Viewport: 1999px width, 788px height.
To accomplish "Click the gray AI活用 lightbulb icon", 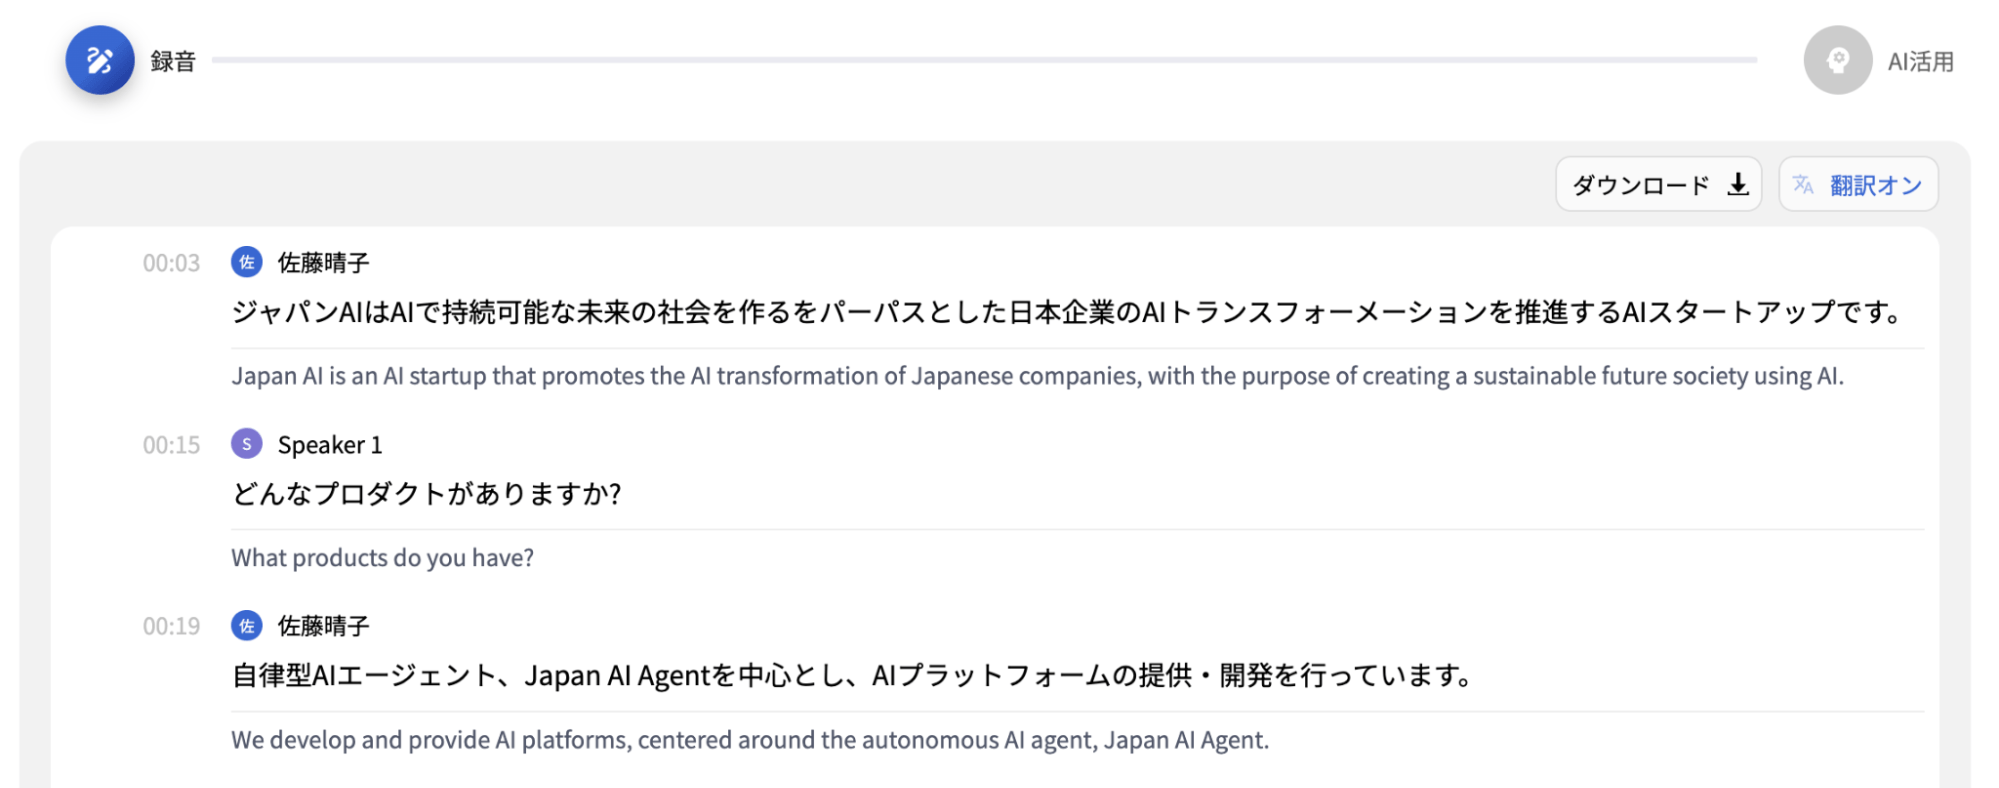I will pos(1837,60).
